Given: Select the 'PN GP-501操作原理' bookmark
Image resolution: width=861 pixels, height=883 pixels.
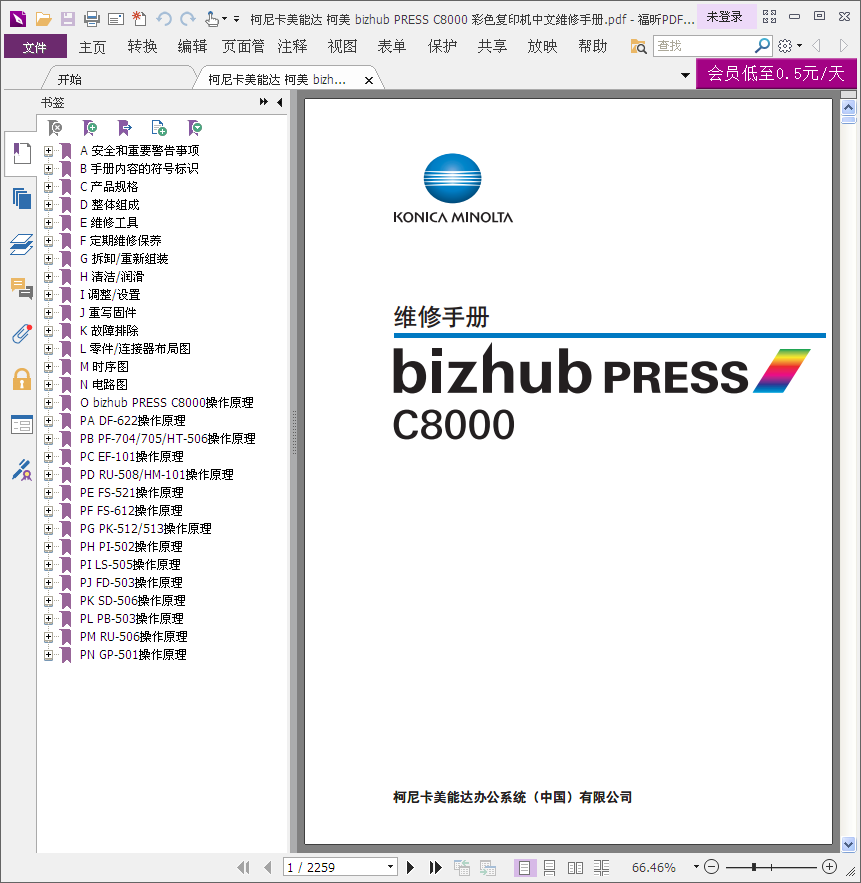Looking at the screenshot, I should pos(133,655).
